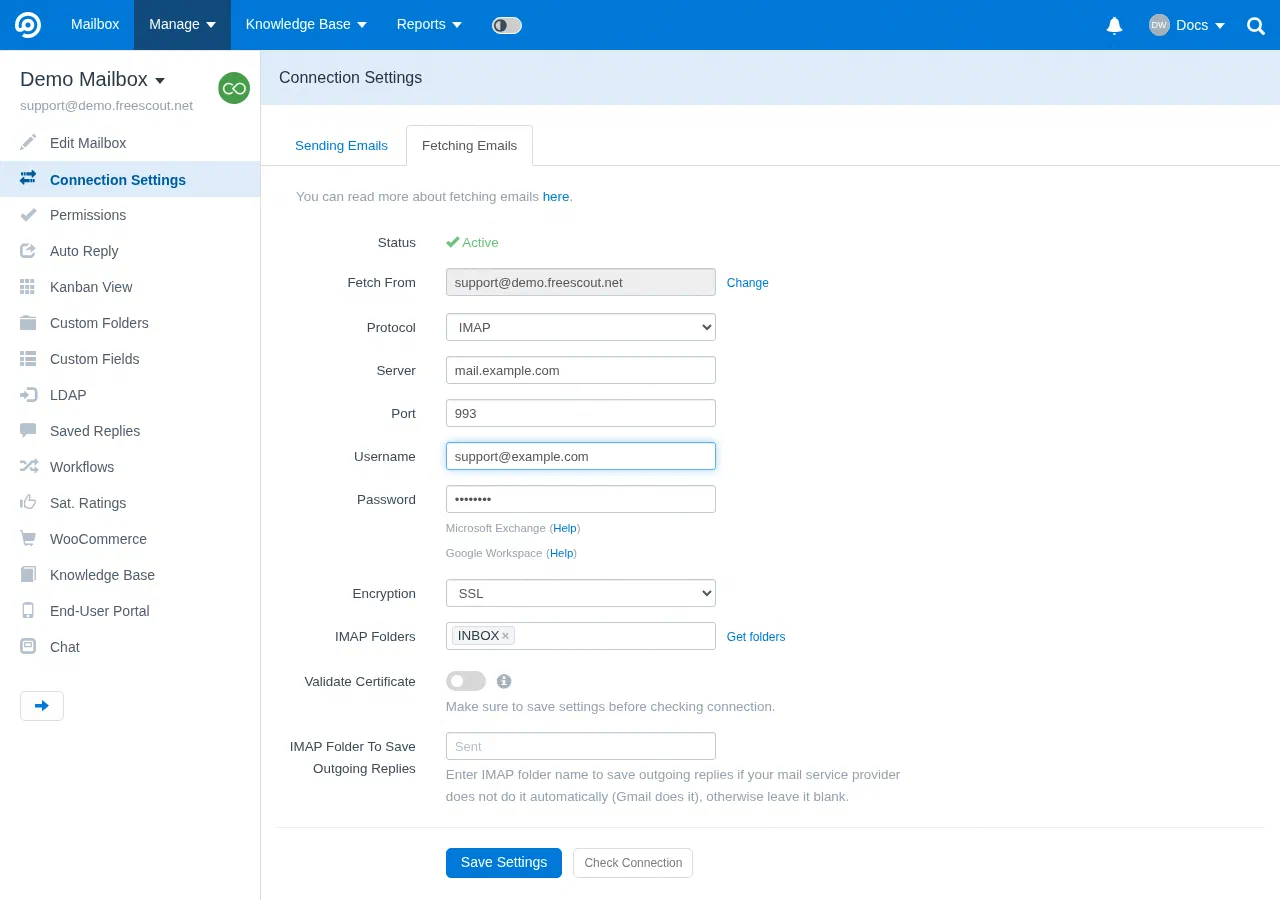This screenshot has width=1280, height=900.
Task: Open the Encryption dropdown
Action: 581,593
